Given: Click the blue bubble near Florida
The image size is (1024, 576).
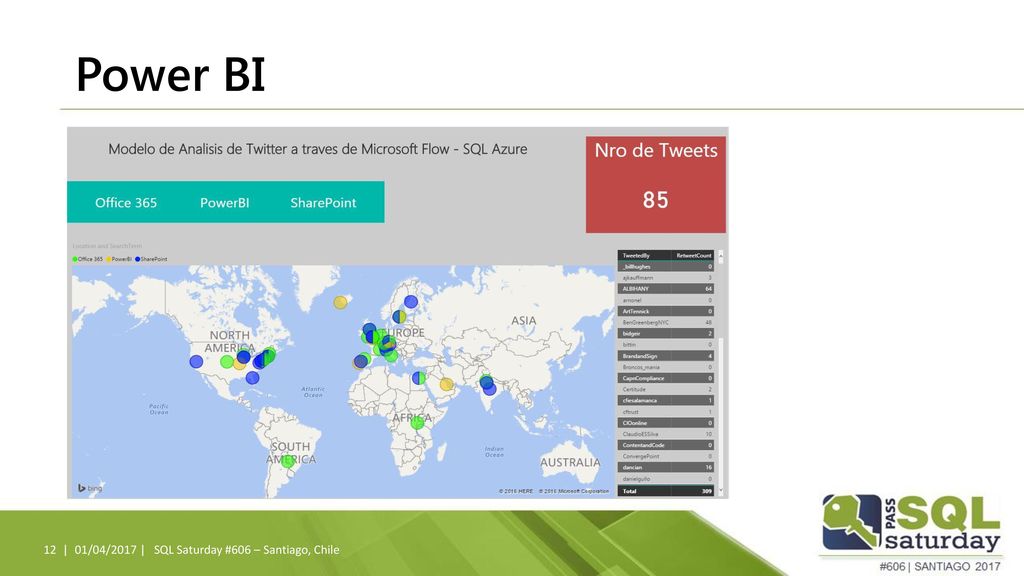Looking at the screenshot, I should [253, 377].
